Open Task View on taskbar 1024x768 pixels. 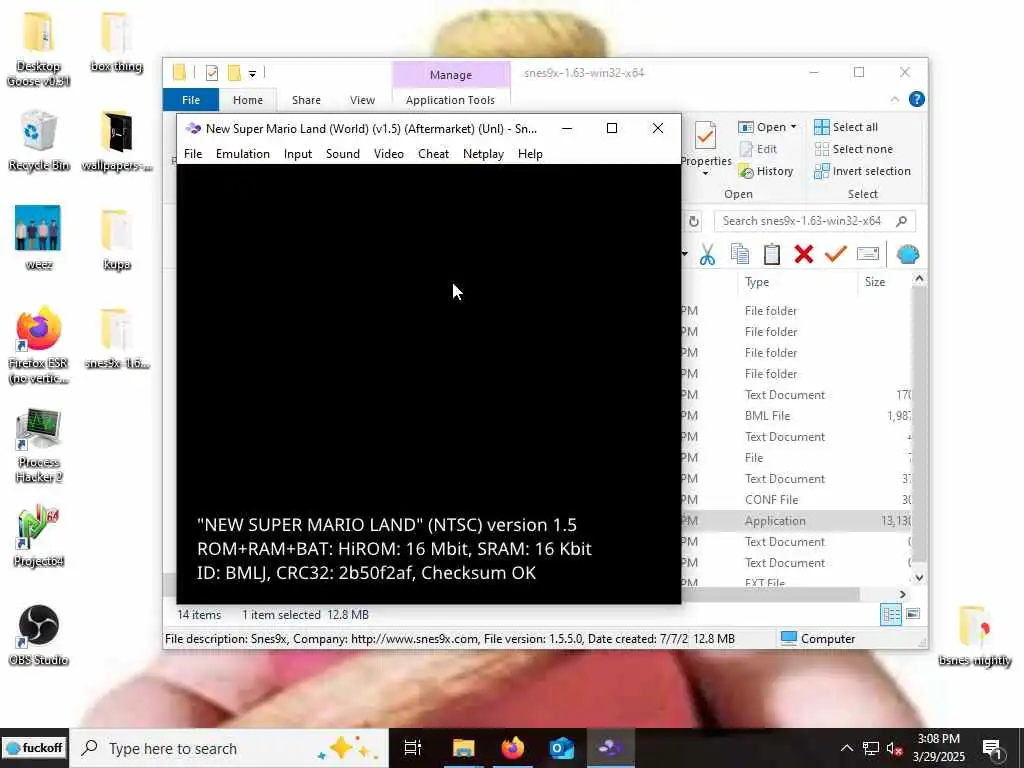tap(412, 748)
